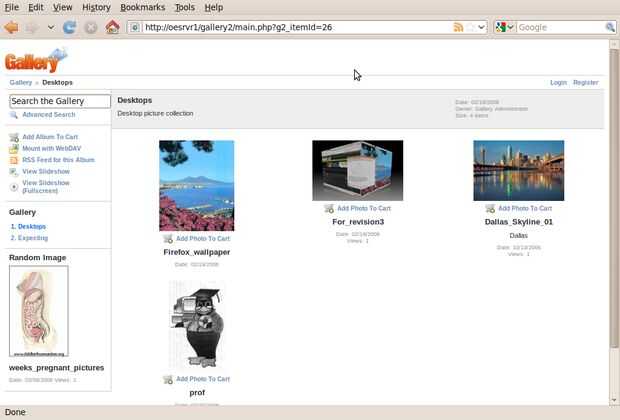This screenshot has width=620, height=420.
Task: Add Dallas_Skyline_01 photo to cart link
Action: tap(525, 208)
